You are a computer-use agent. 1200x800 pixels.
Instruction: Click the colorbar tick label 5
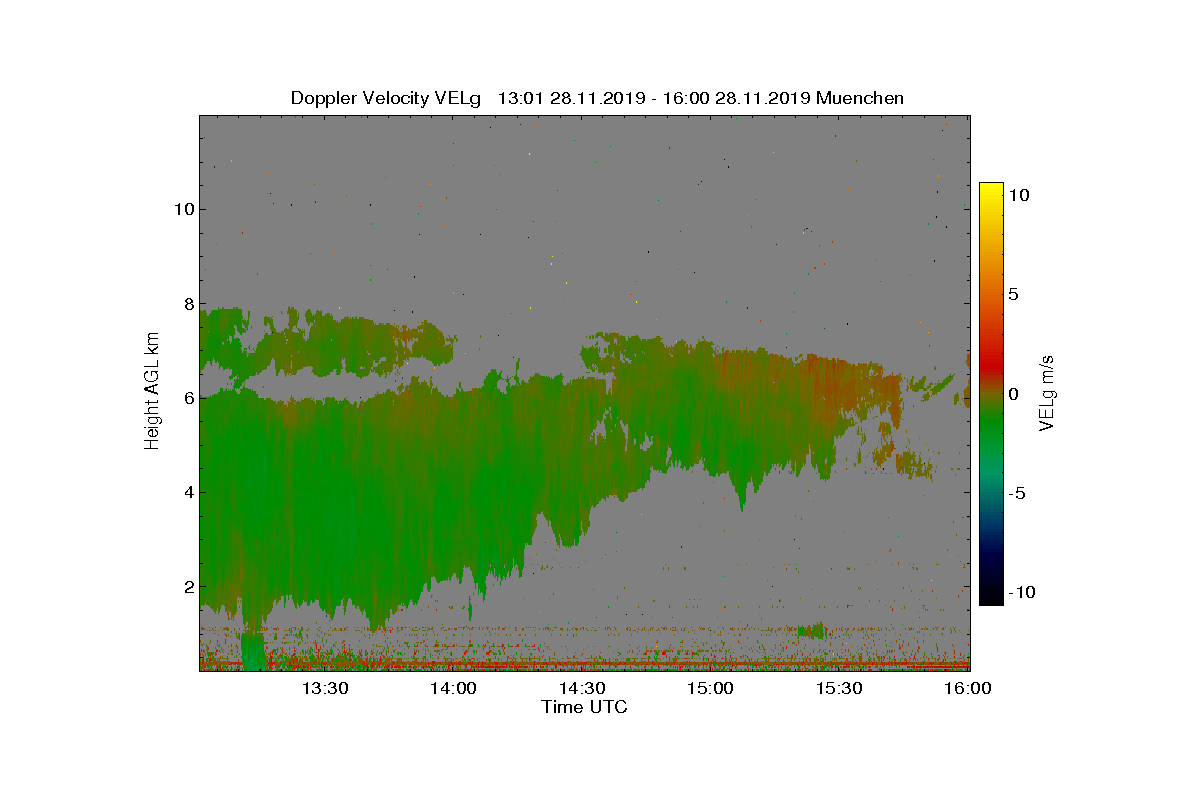click(1013, 294)
